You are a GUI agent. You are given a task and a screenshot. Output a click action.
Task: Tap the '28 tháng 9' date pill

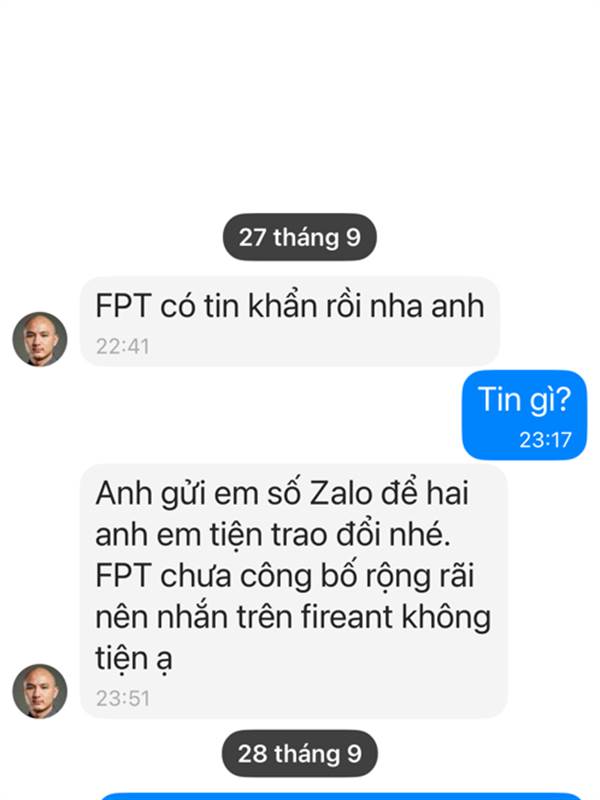300,754
